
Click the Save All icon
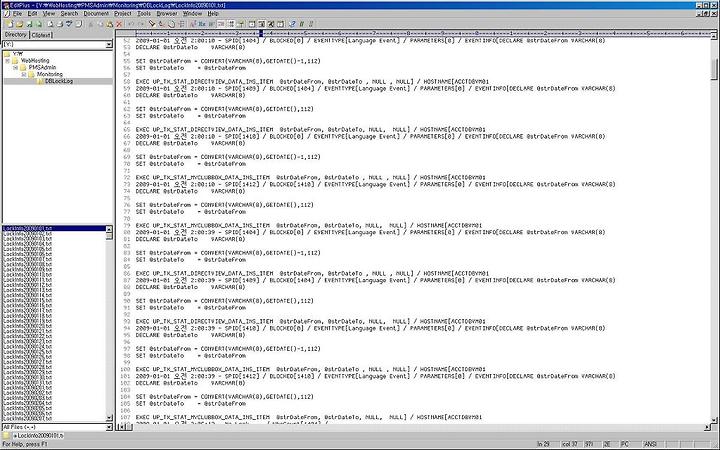pyautogui.click(x=39, y=24)
